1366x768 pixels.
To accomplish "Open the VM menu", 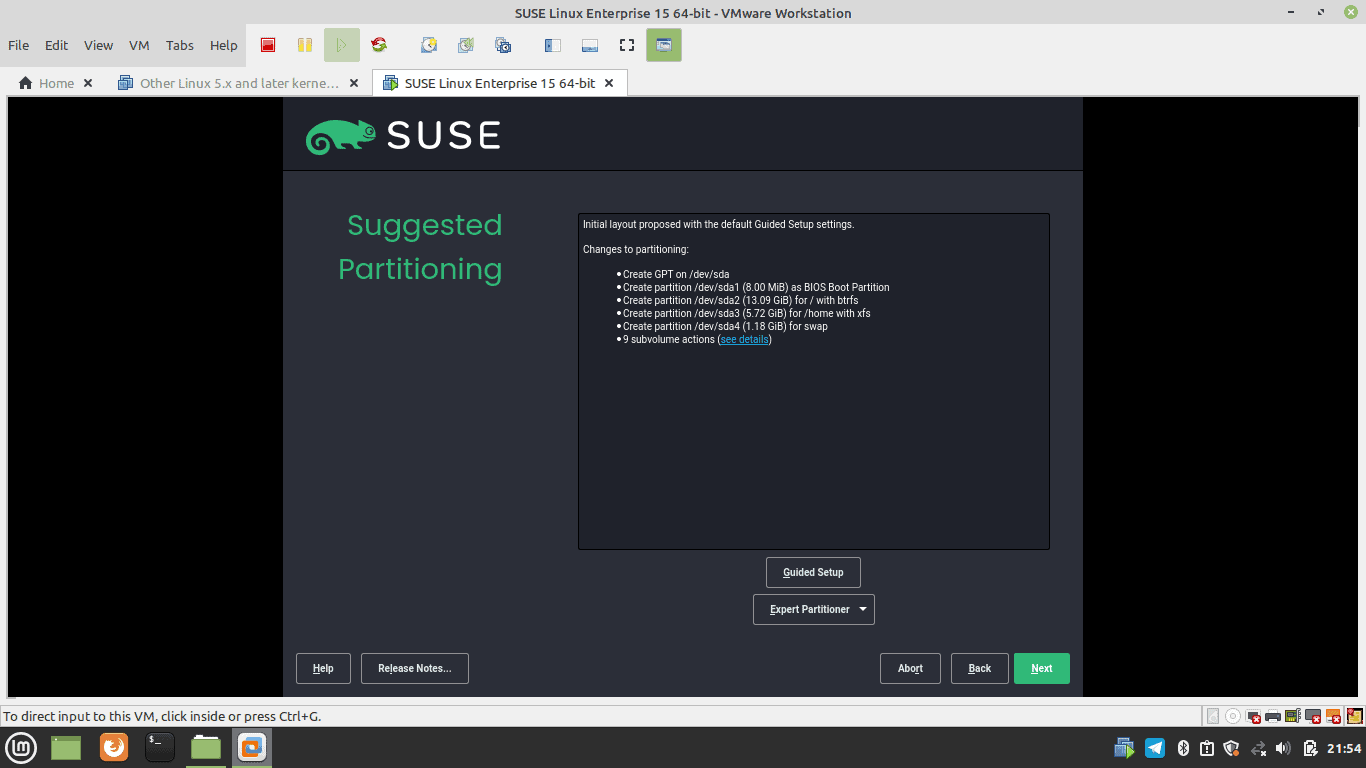I will pos(139,45).
